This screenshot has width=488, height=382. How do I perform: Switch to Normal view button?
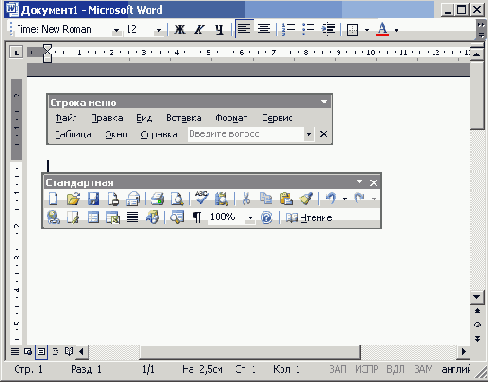coord(15,351)
